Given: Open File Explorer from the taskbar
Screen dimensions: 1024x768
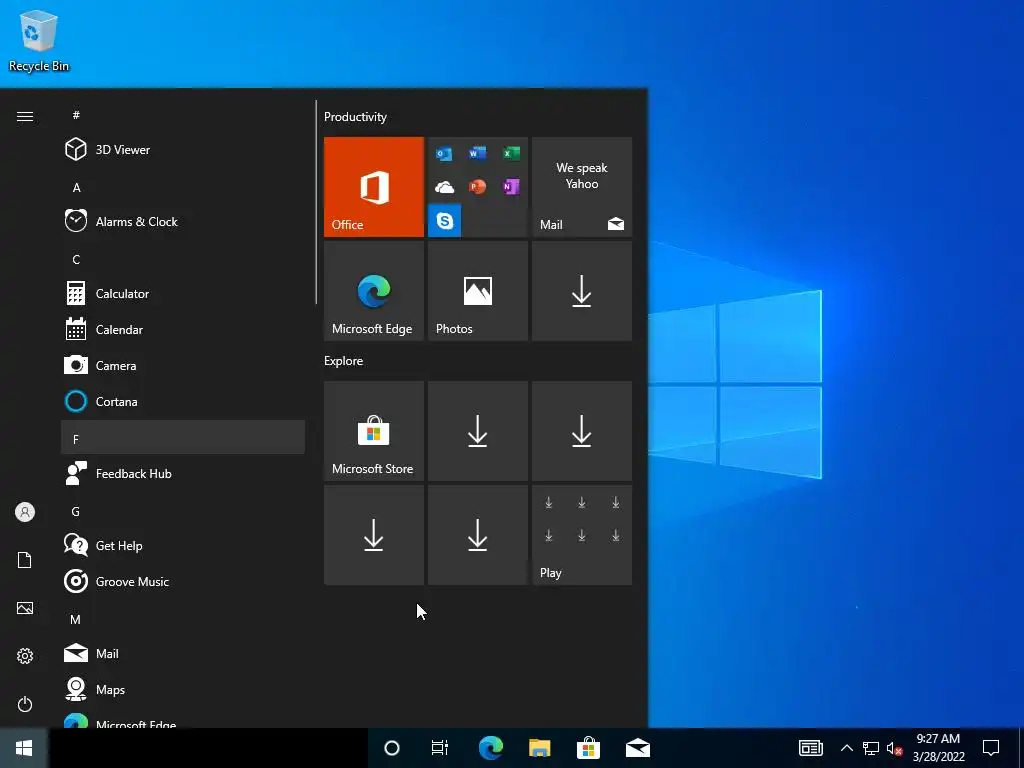Looking at the screenshot, I should tap(539, 748).
